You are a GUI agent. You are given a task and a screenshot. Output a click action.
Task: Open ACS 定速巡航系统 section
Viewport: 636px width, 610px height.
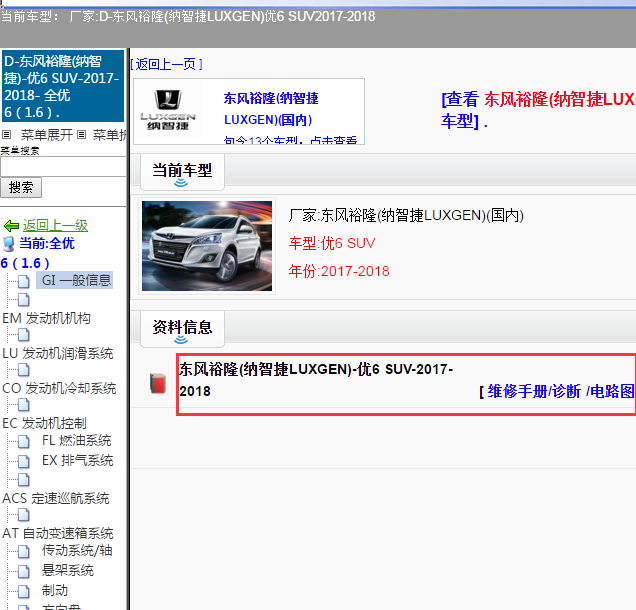pyautogui.click(x=56, y=498)
